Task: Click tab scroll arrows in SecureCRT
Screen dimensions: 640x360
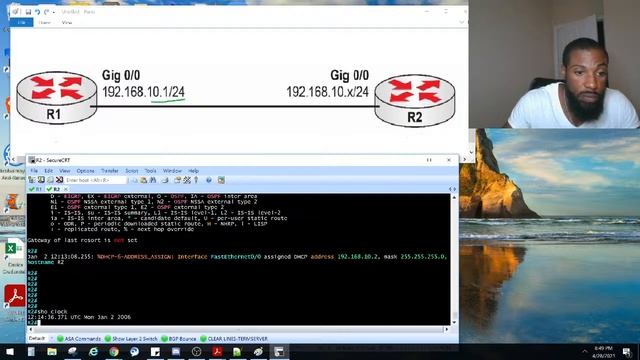Action: tap(452, 189)
